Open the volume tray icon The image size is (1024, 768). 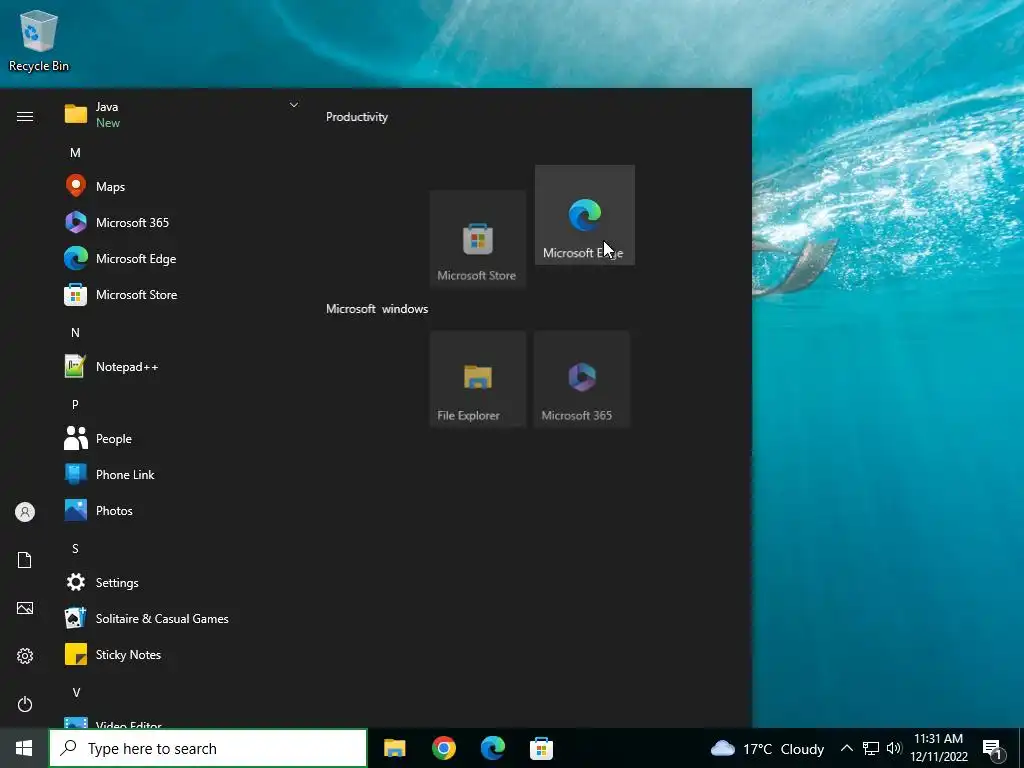pos(894,748)
